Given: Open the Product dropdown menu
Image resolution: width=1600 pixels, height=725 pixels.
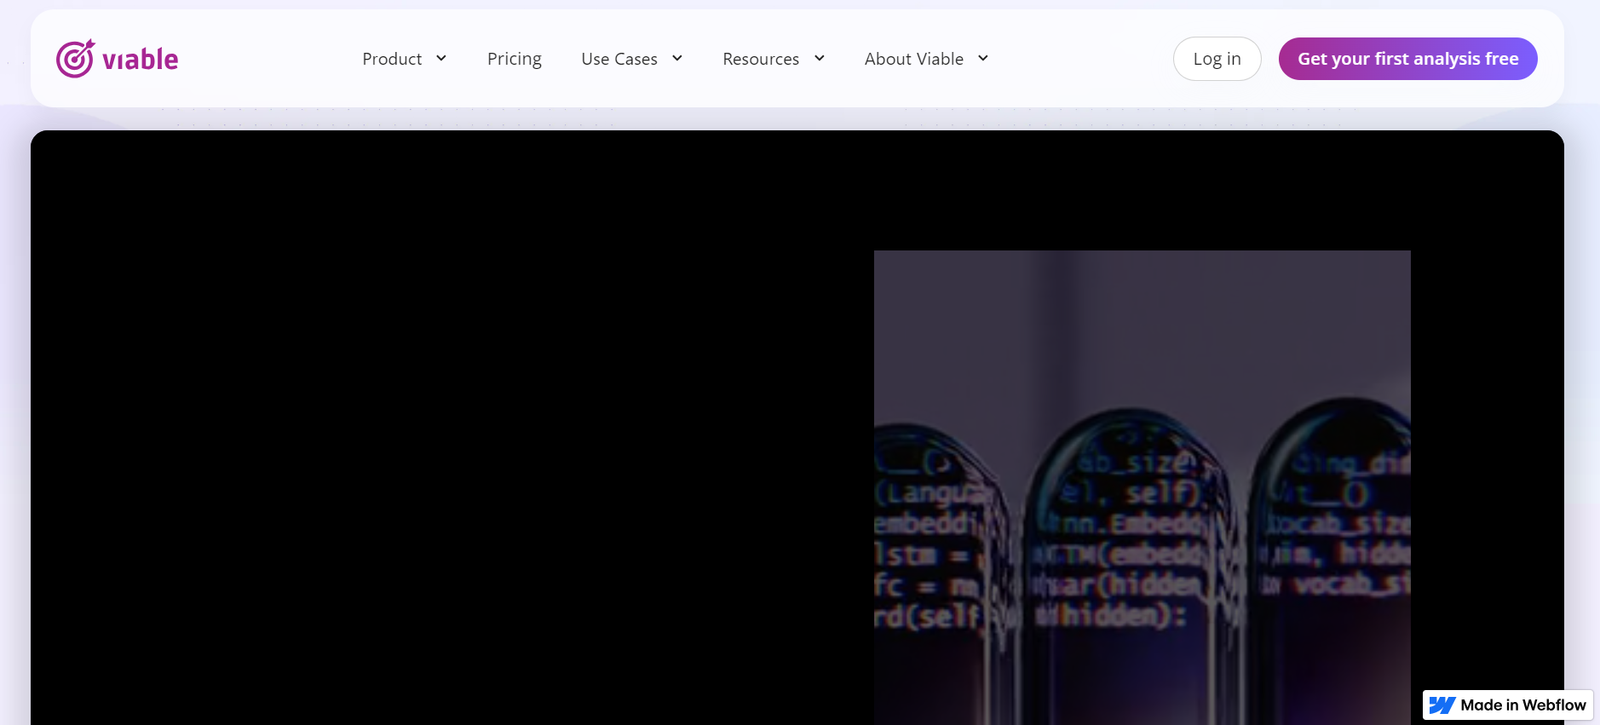Looking at the screenshot, I should tap(392, 59).
